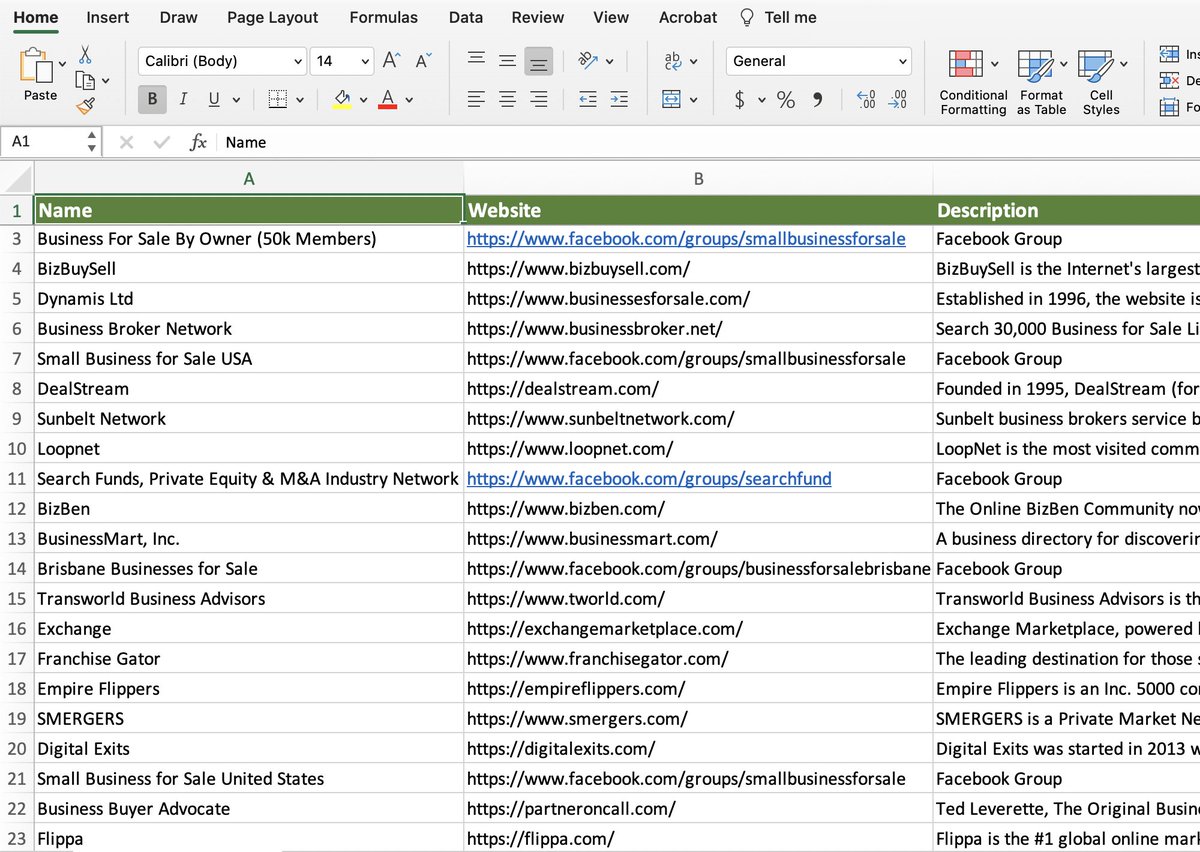Click the text orientation icon
1200x852 pixels.
click(589, 61)
